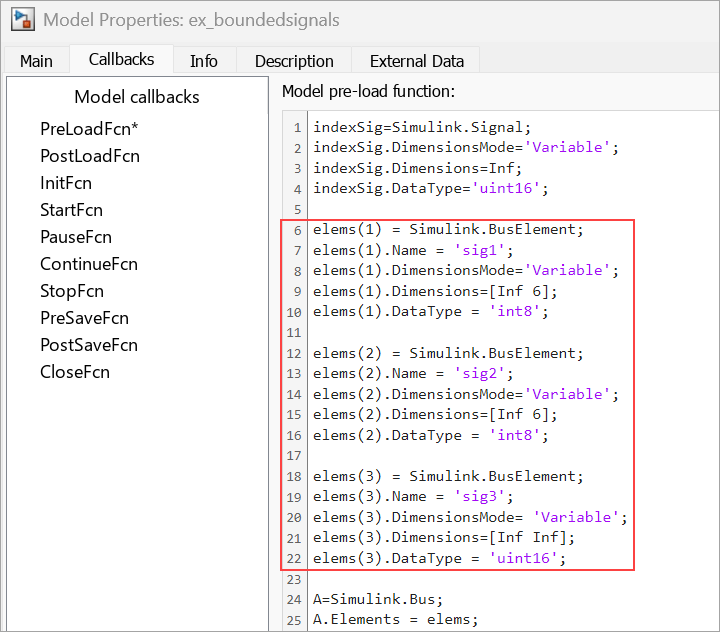Select PostLoadFcn callback

pos(90,156)
